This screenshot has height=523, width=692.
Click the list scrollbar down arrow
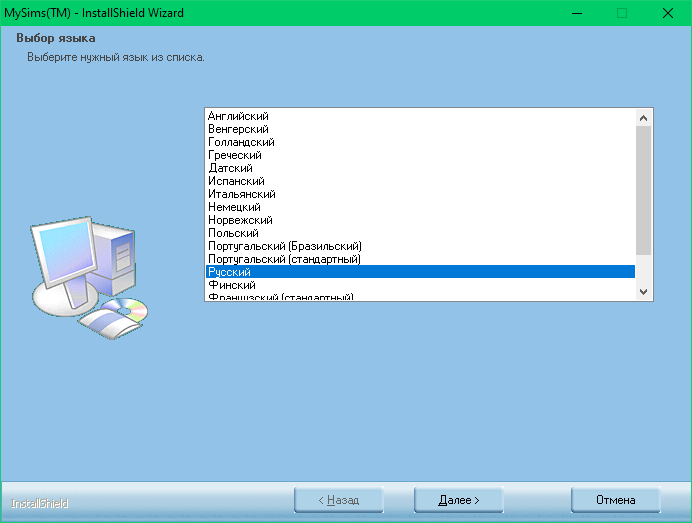pos(643,292)
